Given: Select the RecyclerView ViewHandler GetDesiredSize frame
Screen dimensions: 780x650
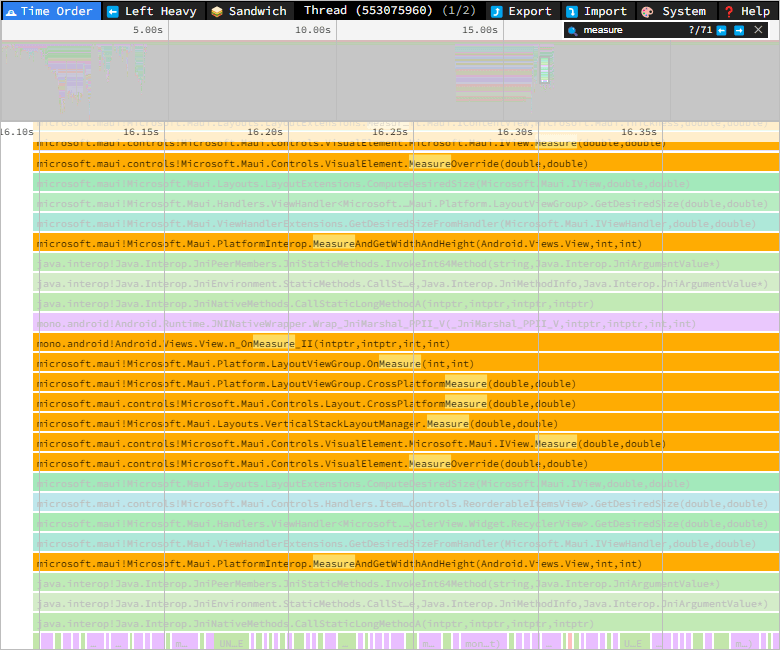Looking at the screenshot, I should point(406,524).
